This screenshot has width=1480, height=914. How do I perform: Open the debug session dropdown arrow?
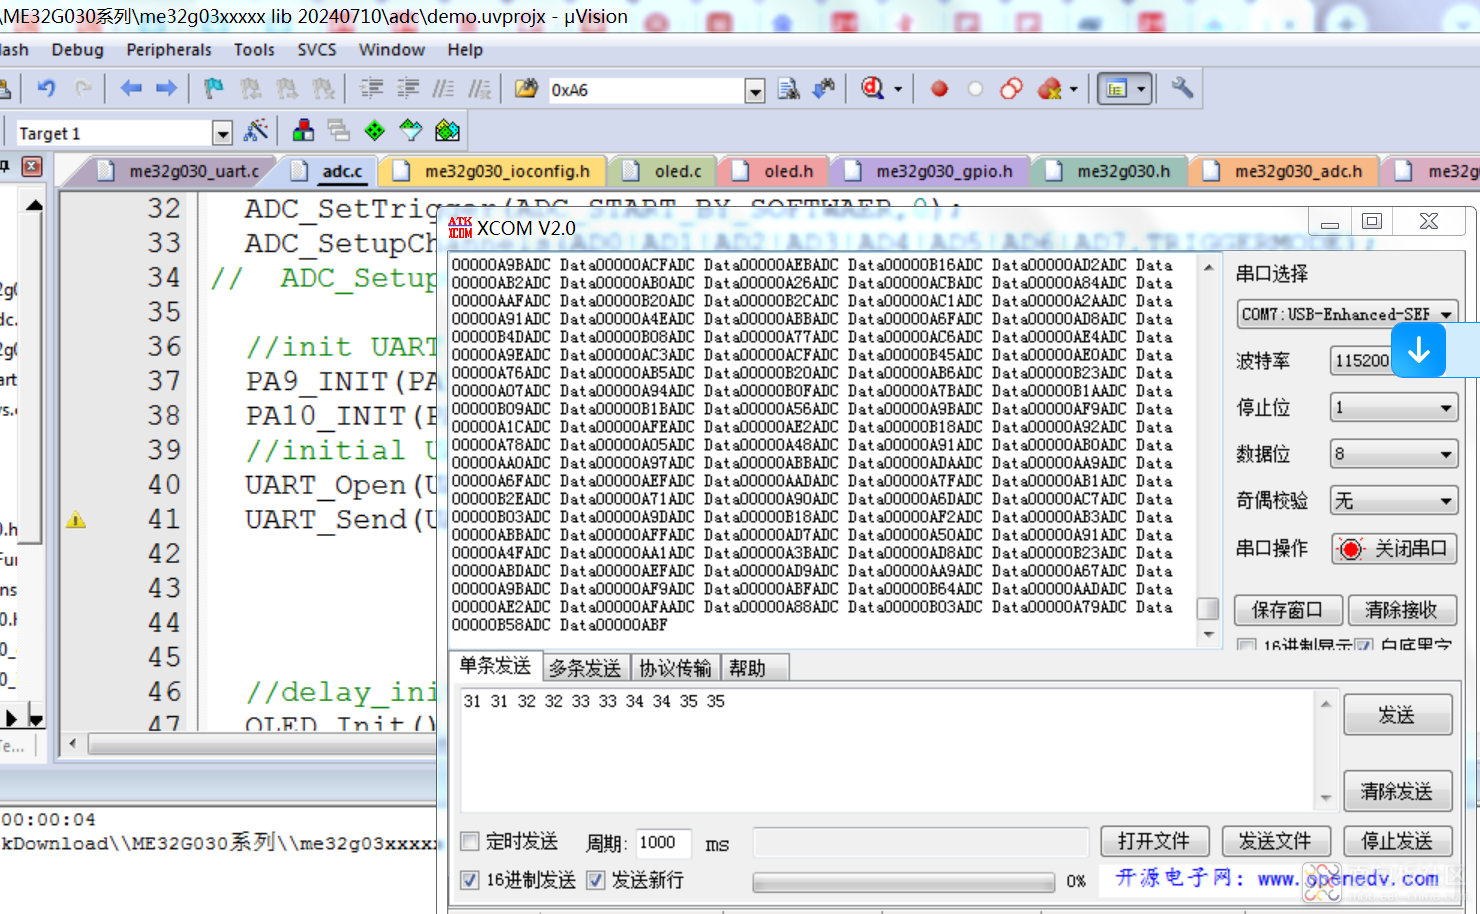[x=897, y=89]
